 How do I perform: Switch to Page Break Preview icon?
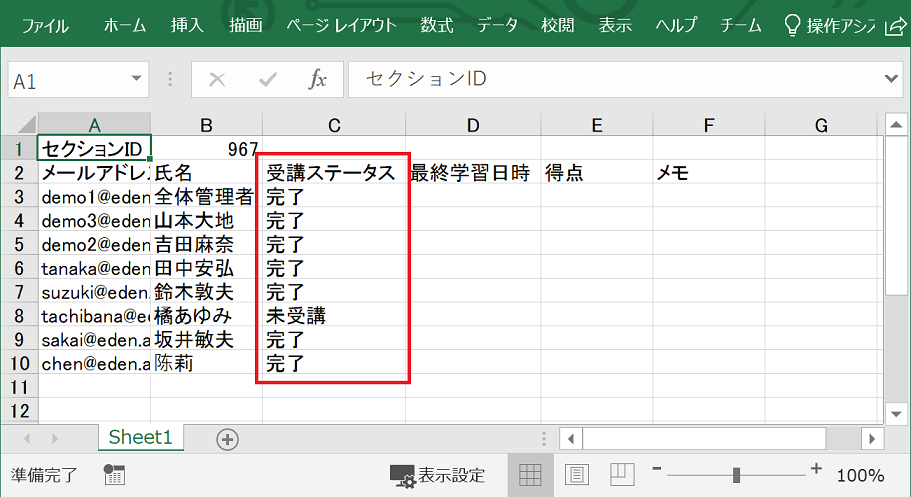(x=622, y=474)
